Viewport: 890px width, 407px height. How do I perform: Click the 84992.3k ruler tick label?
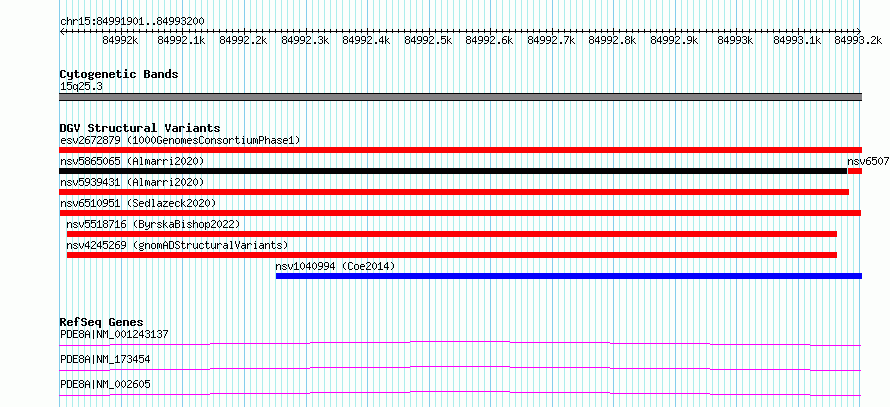pos(305,40)
